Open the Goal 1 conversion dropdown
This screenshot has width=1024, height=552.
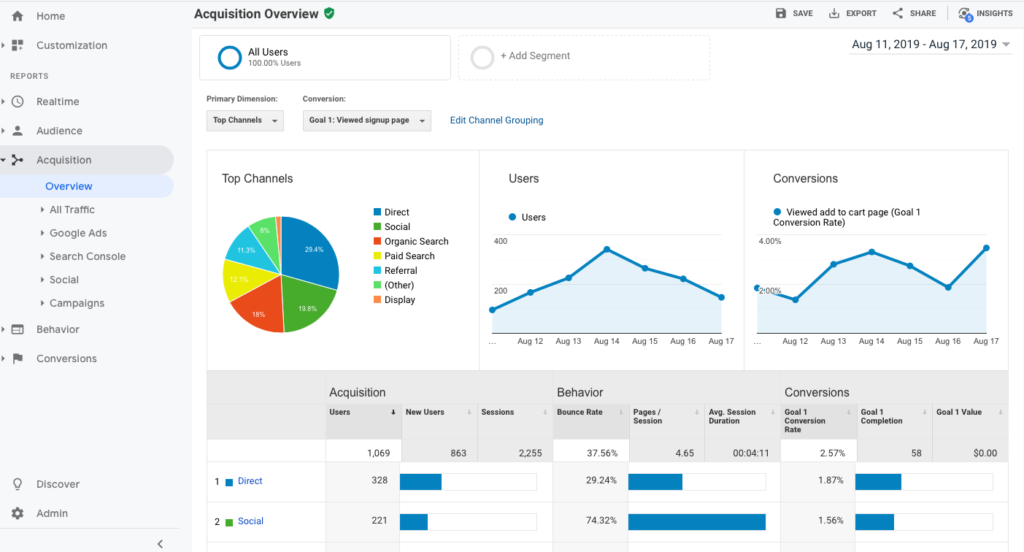[x=366, y=120]
